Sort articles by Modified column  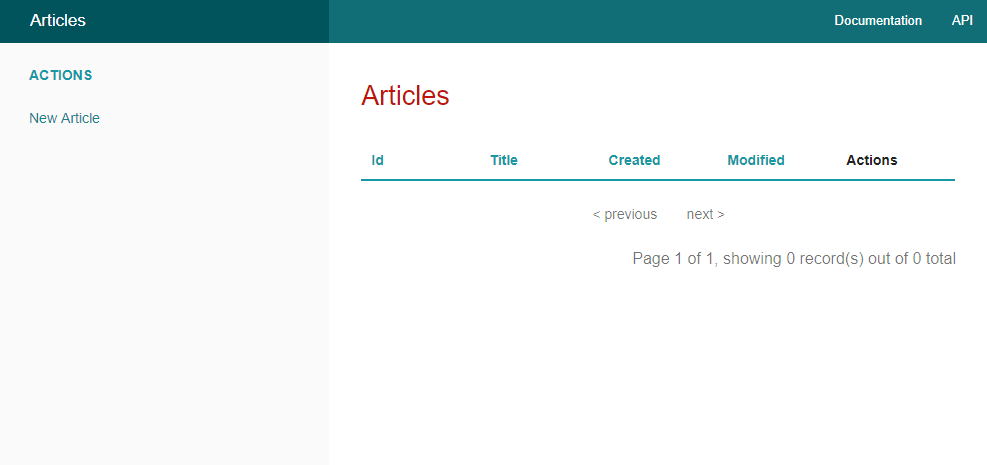coord(755,160)
